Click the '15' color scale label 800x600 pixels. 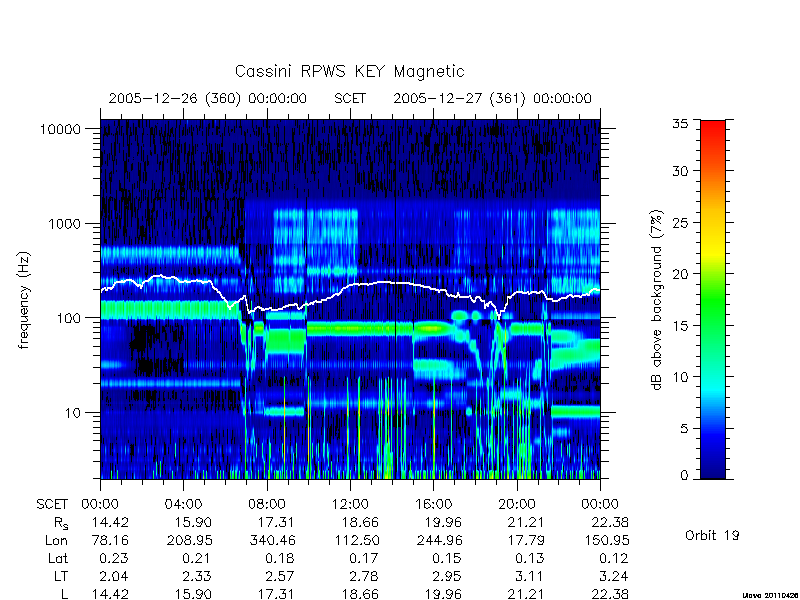point(680,326)
